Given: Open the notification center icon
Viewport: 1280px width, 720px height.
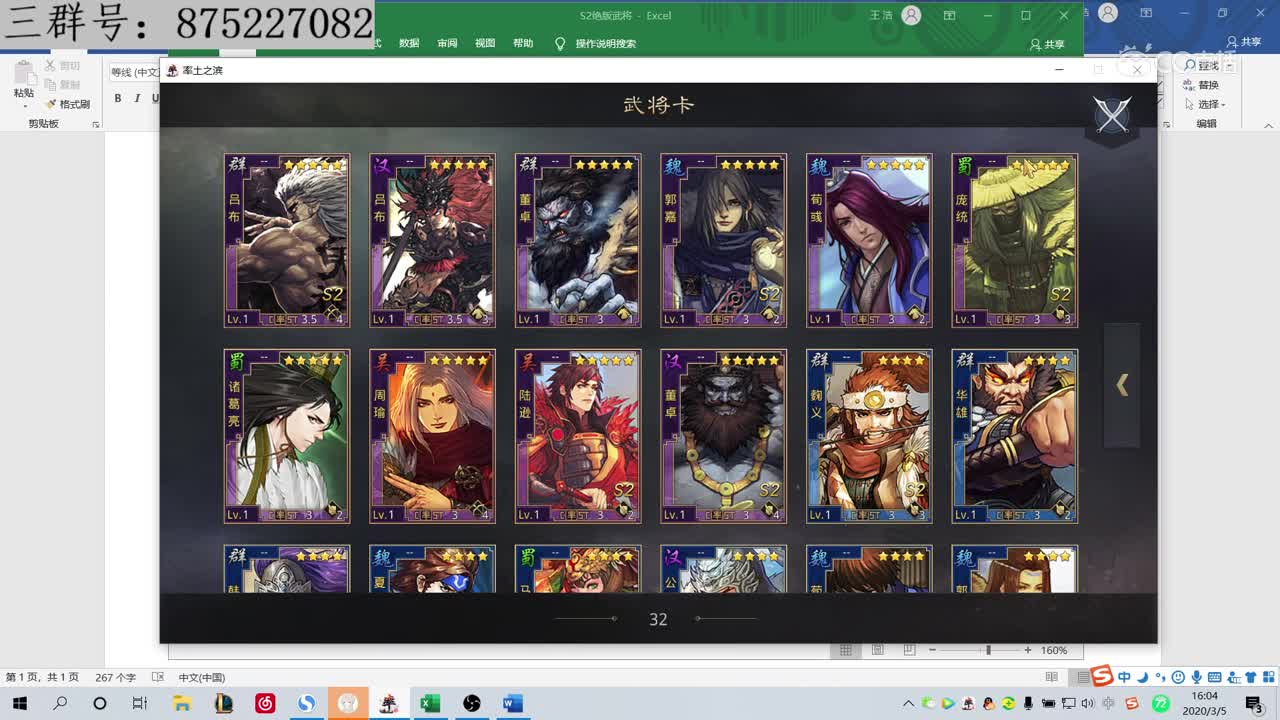Looking at the screenshot, I should click(1253, 704).
